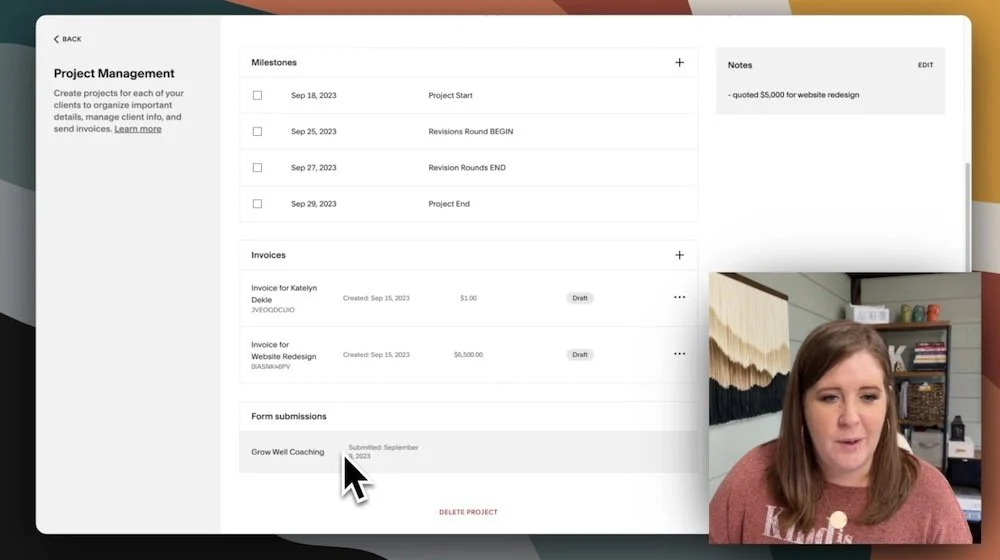The width and height of the screenshot is (1000, 560).
Task: Check the Project End milestone
Action: [257, 204]
